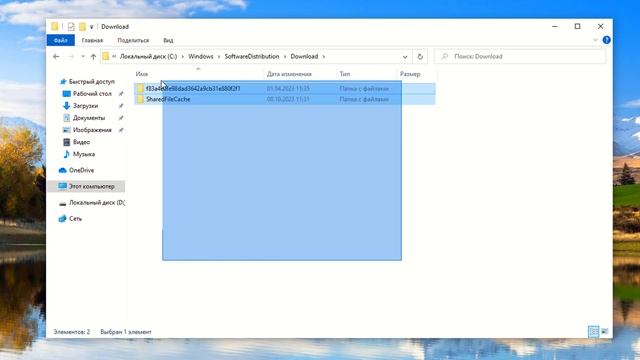
Task: Go up one folder level arrow
Action: [93, 57]
